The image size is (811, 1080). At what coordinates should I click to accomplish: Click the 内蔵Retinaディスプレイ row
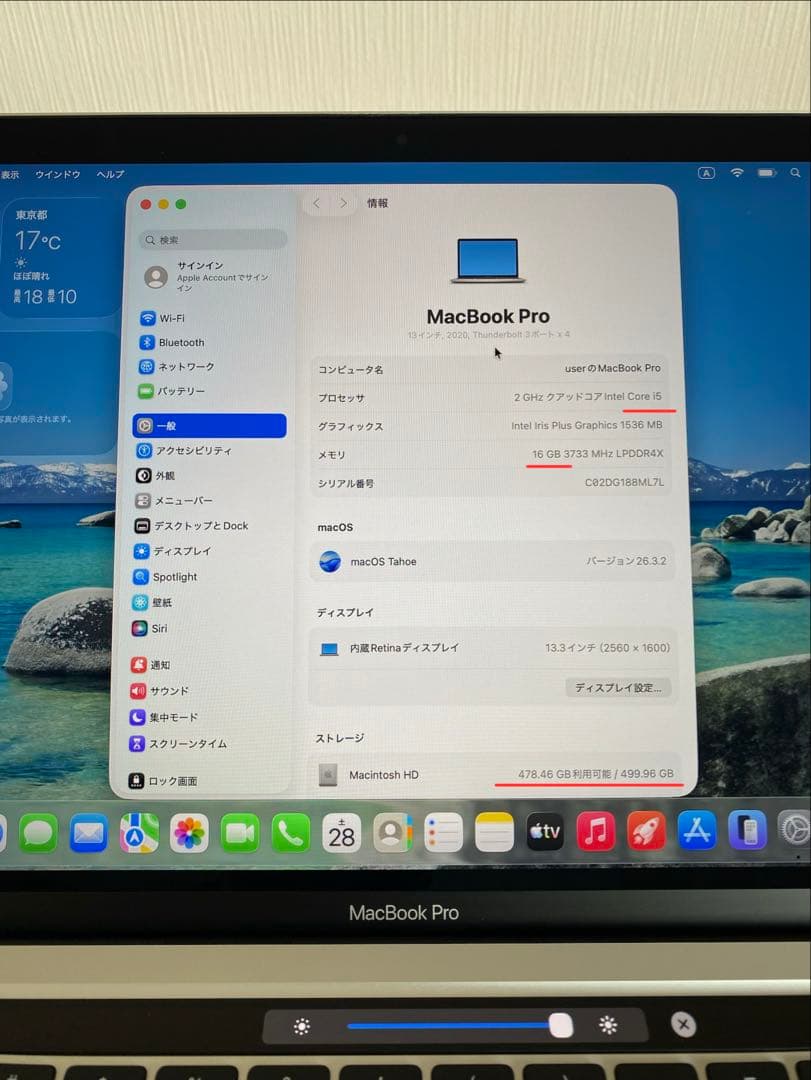tap(493, 648)
